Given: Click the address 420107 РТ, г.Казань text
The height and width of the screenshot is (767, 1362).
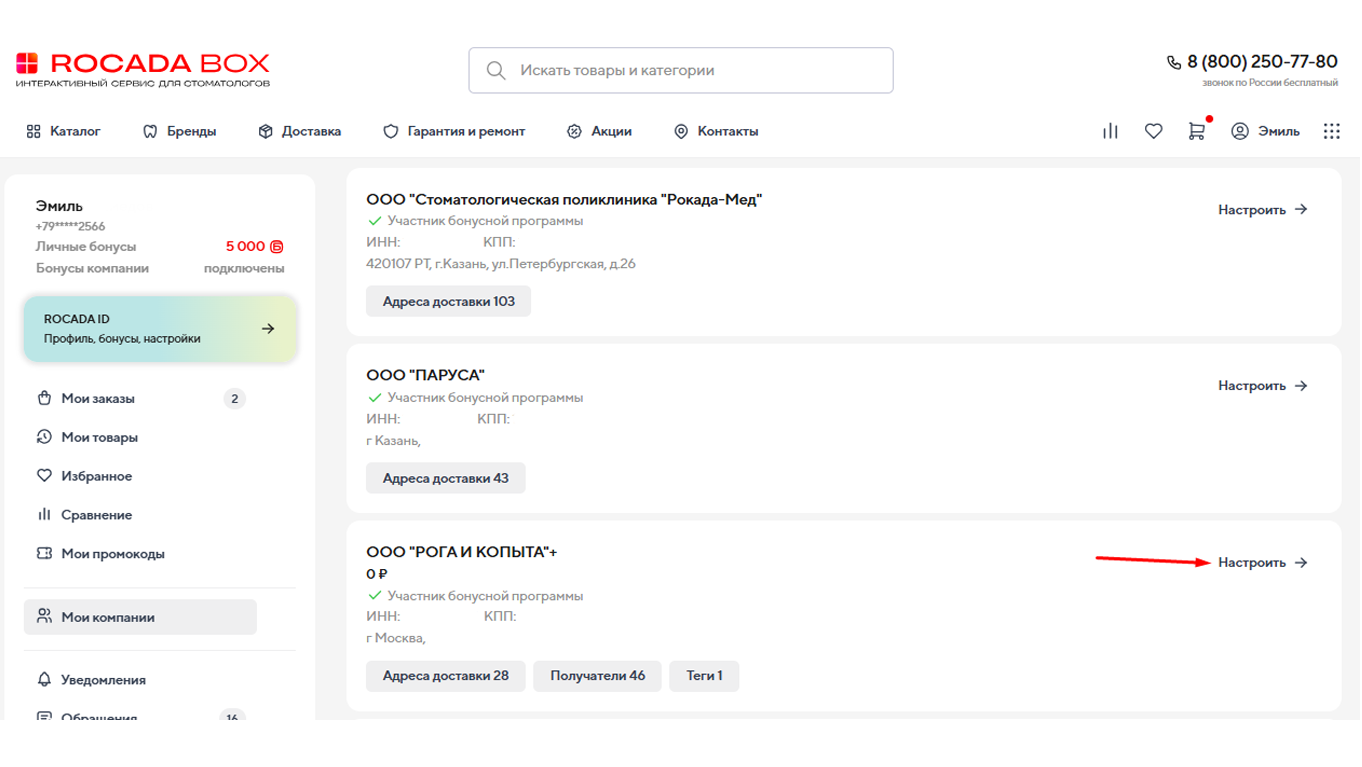Looking at the screenshot, I should (501, 264).
